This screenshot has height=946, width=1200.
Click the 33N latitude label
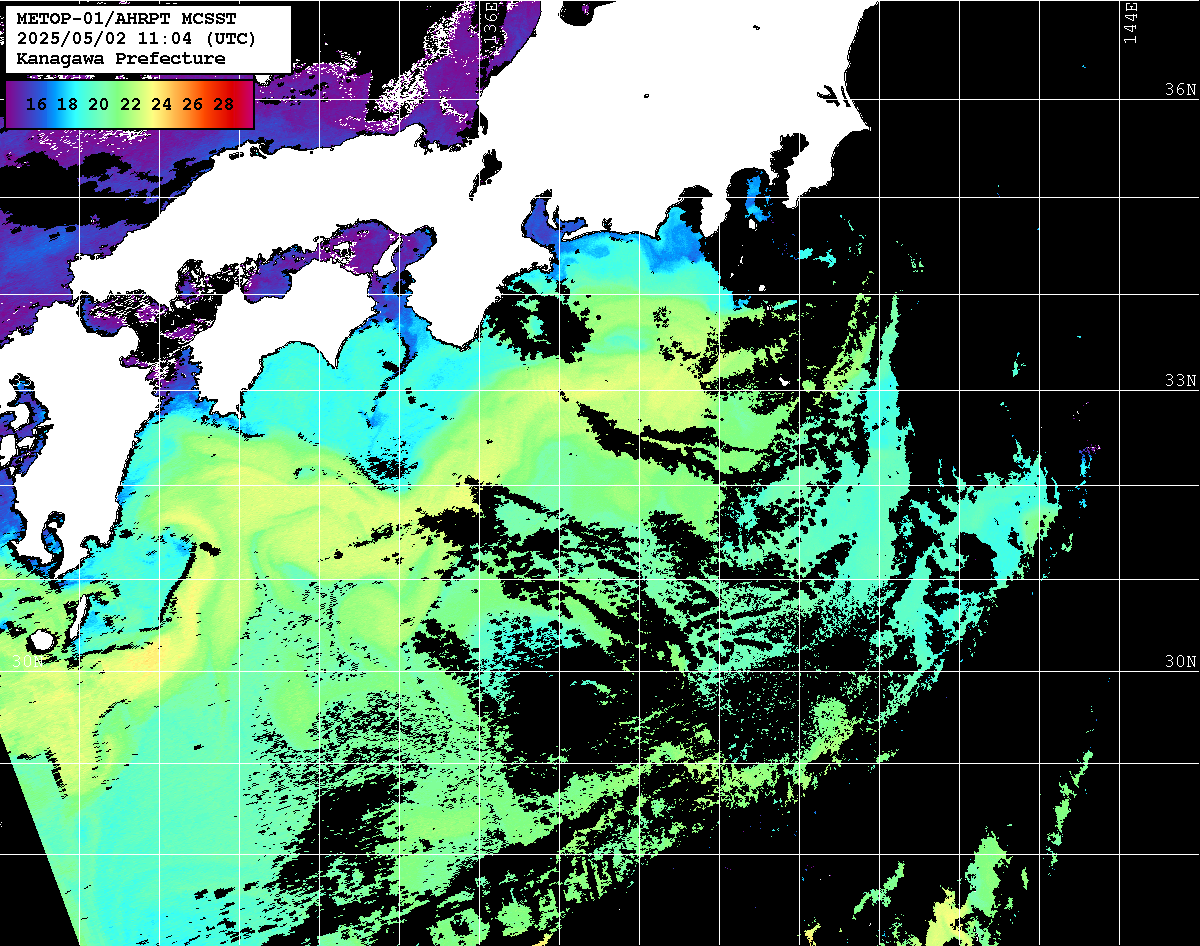tap(1181, 380)
